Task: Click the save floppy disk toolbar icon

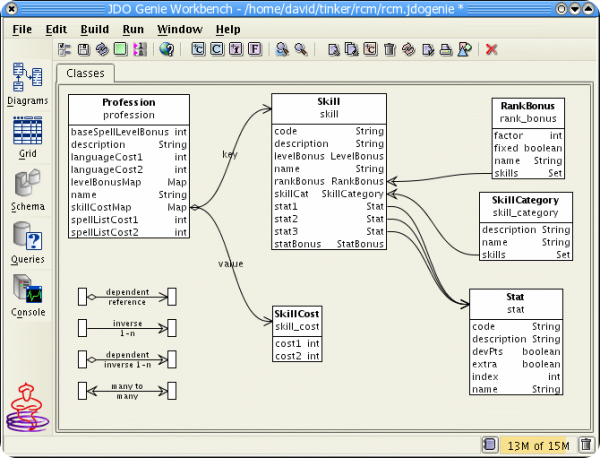Action: [83, 49]
